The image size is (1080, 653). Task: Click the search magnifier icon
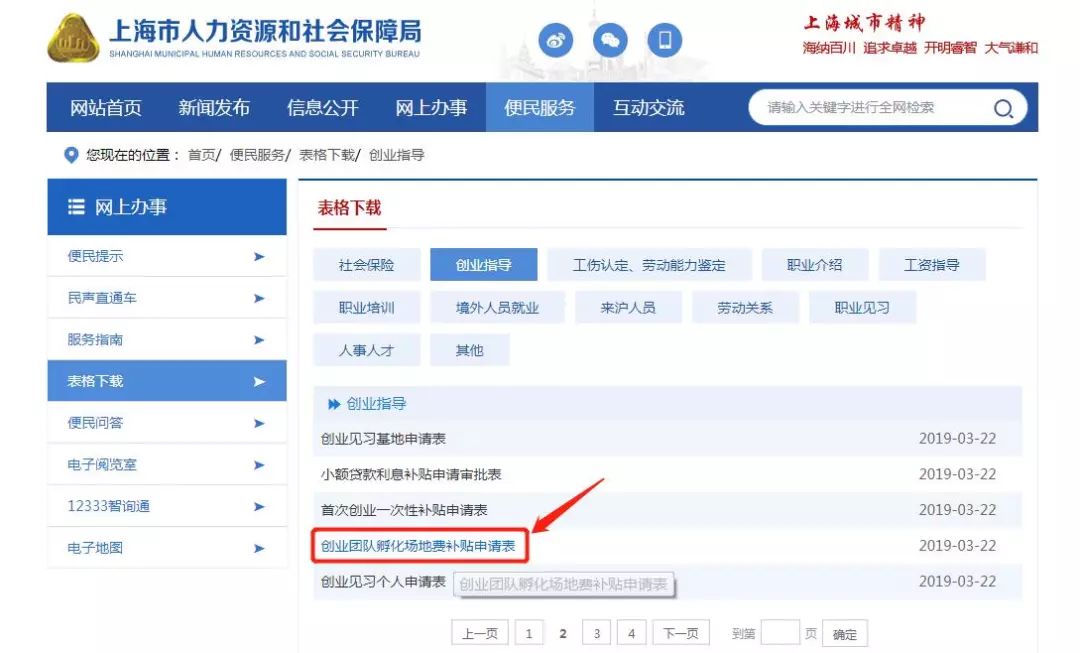1003,108
